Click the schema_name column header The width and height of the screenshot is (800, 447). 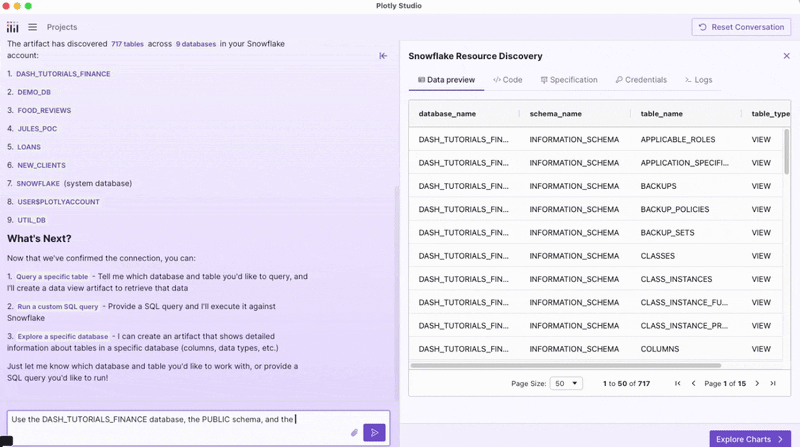(x=556, y=114)
